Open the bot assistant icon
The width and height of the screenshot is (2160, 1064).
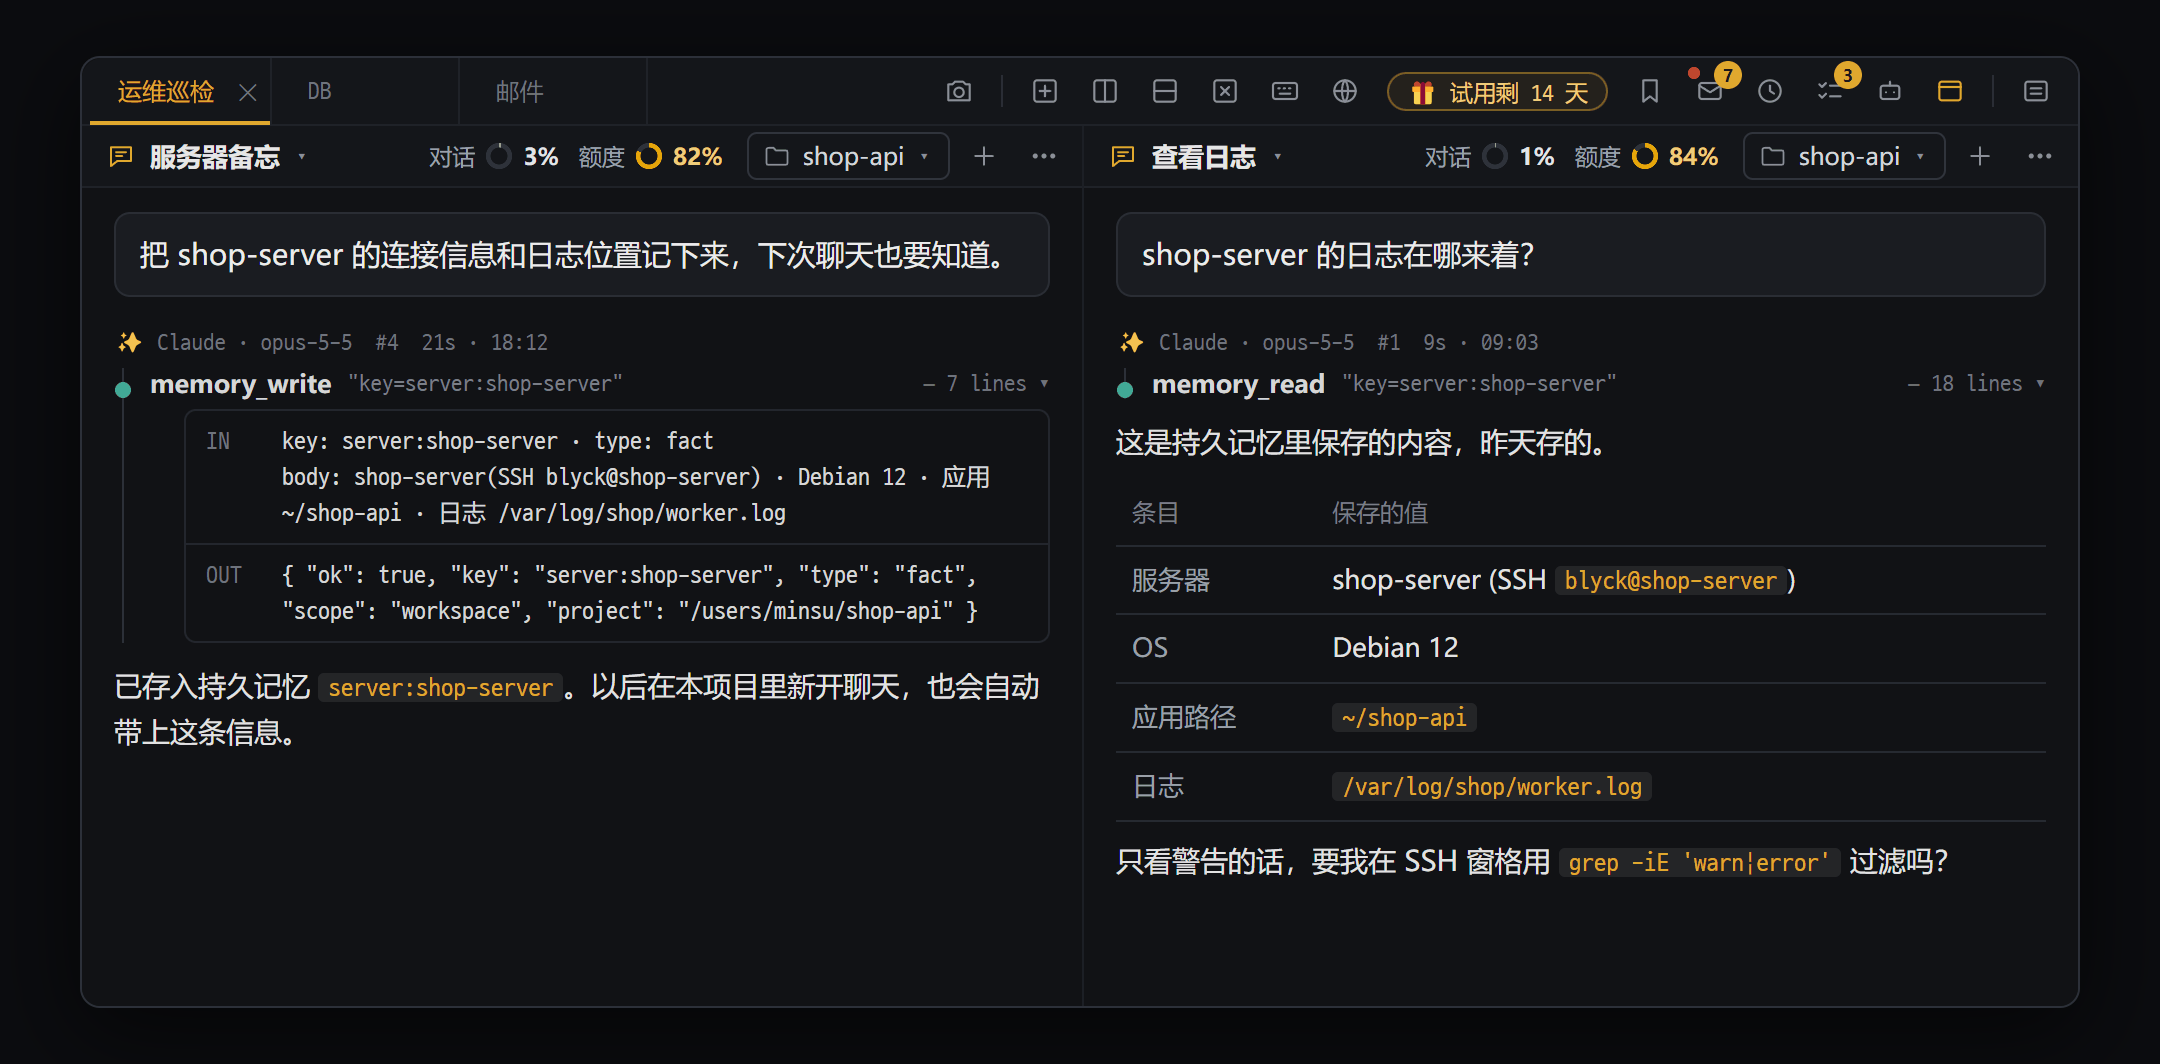tap(1889, 92)
